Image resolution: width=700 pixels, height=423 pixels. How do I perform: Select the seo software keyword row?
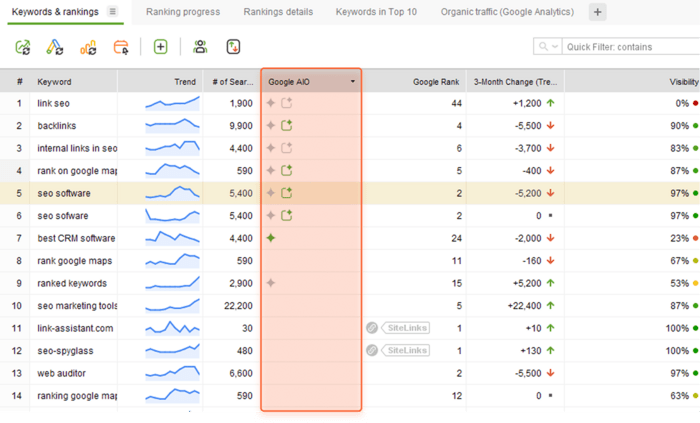pyautogui.click(x=60, y=193)
